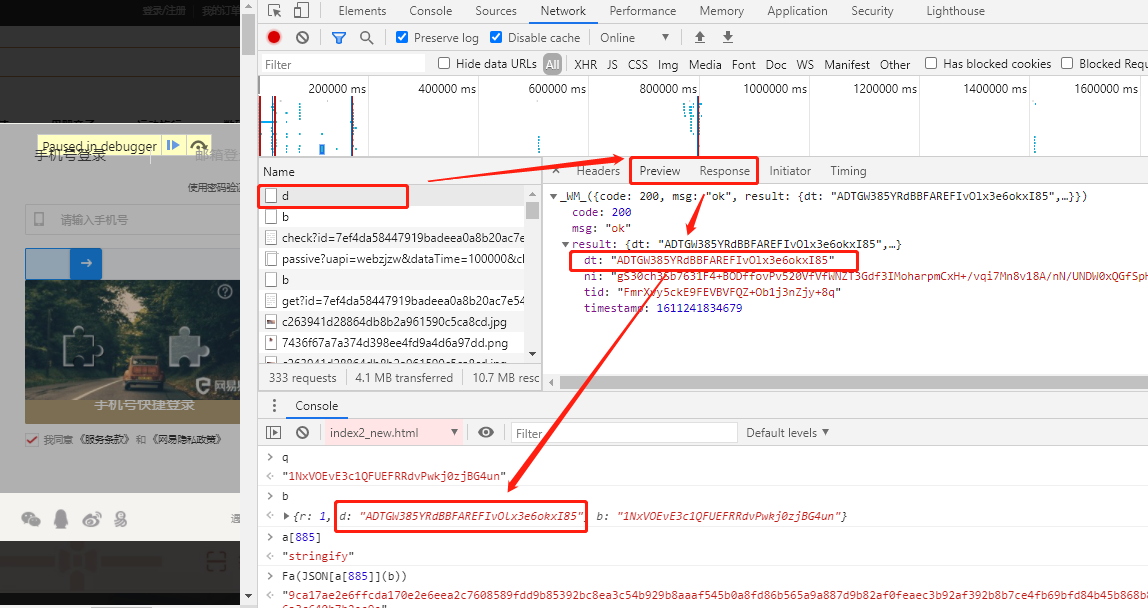Collapse the _WM_ root object in preview
Screen dimensions: 1148x608
(x=554, y=196)
